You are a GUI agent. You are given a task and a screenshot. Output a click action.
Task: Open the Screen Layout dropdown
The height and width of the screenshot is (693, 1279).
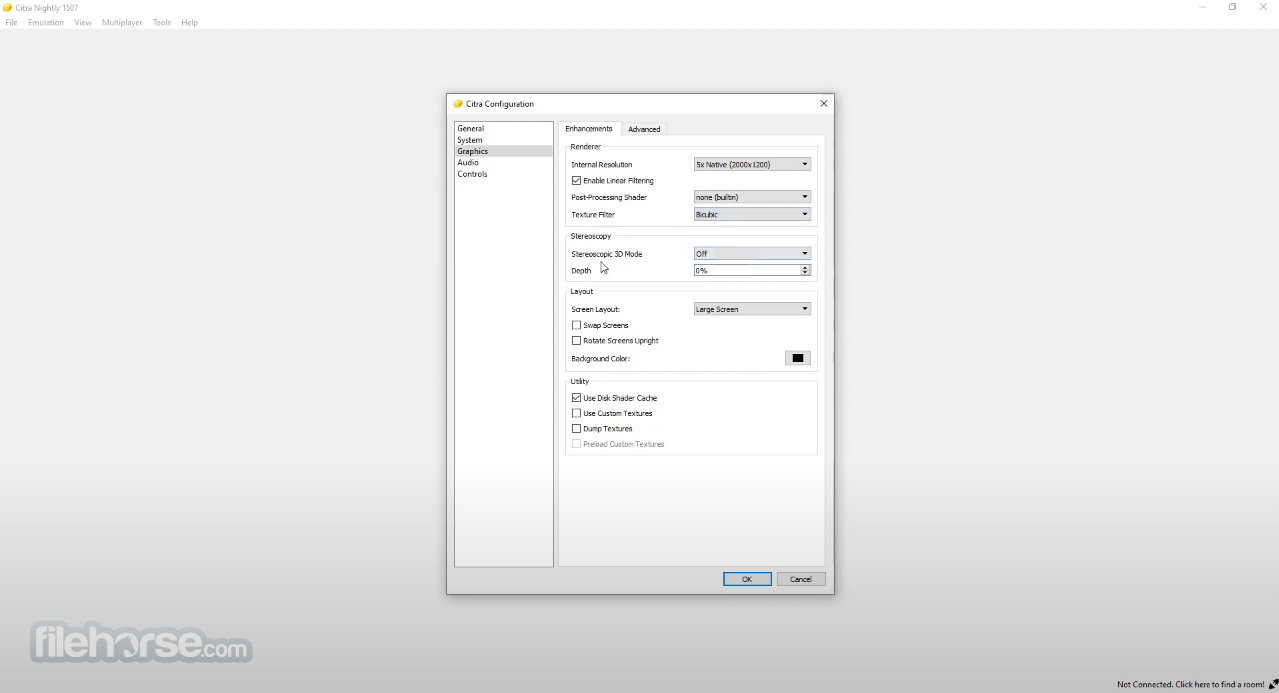click(752, 309)
